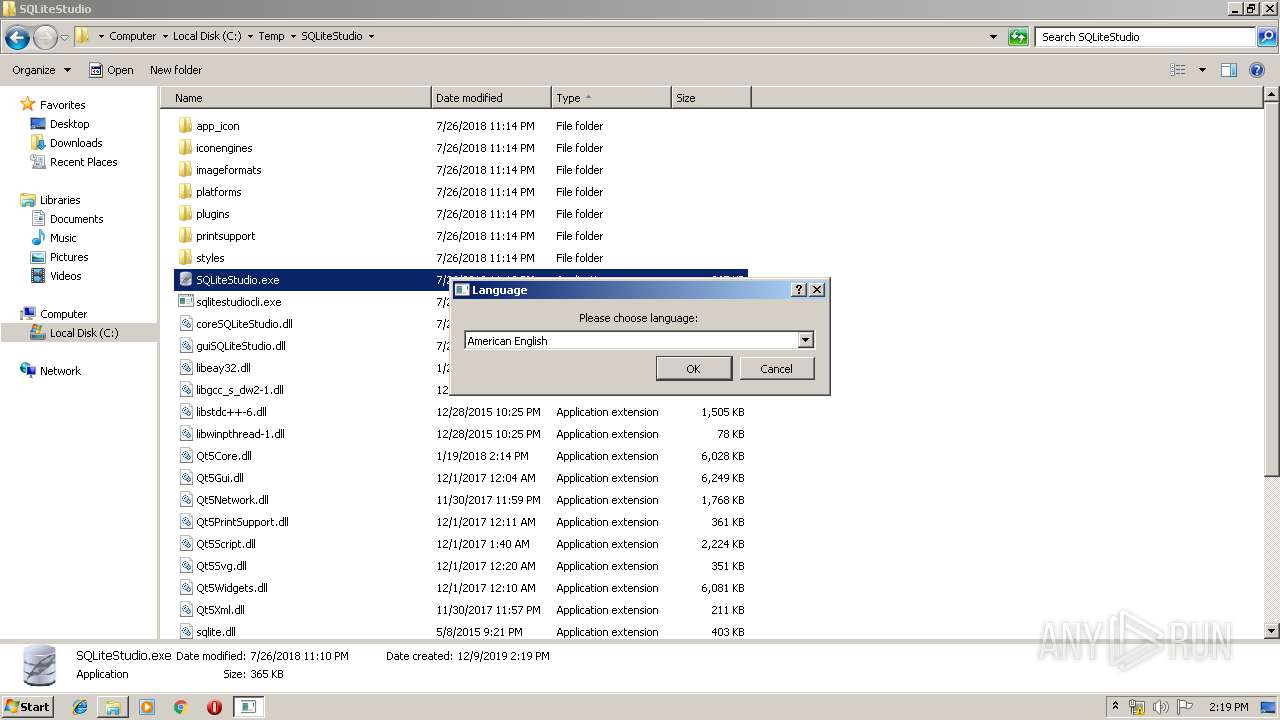Viewport: 1280px width, 720px height.
Task: Click the Back navigation arrow
Action: tap(17, 37)
